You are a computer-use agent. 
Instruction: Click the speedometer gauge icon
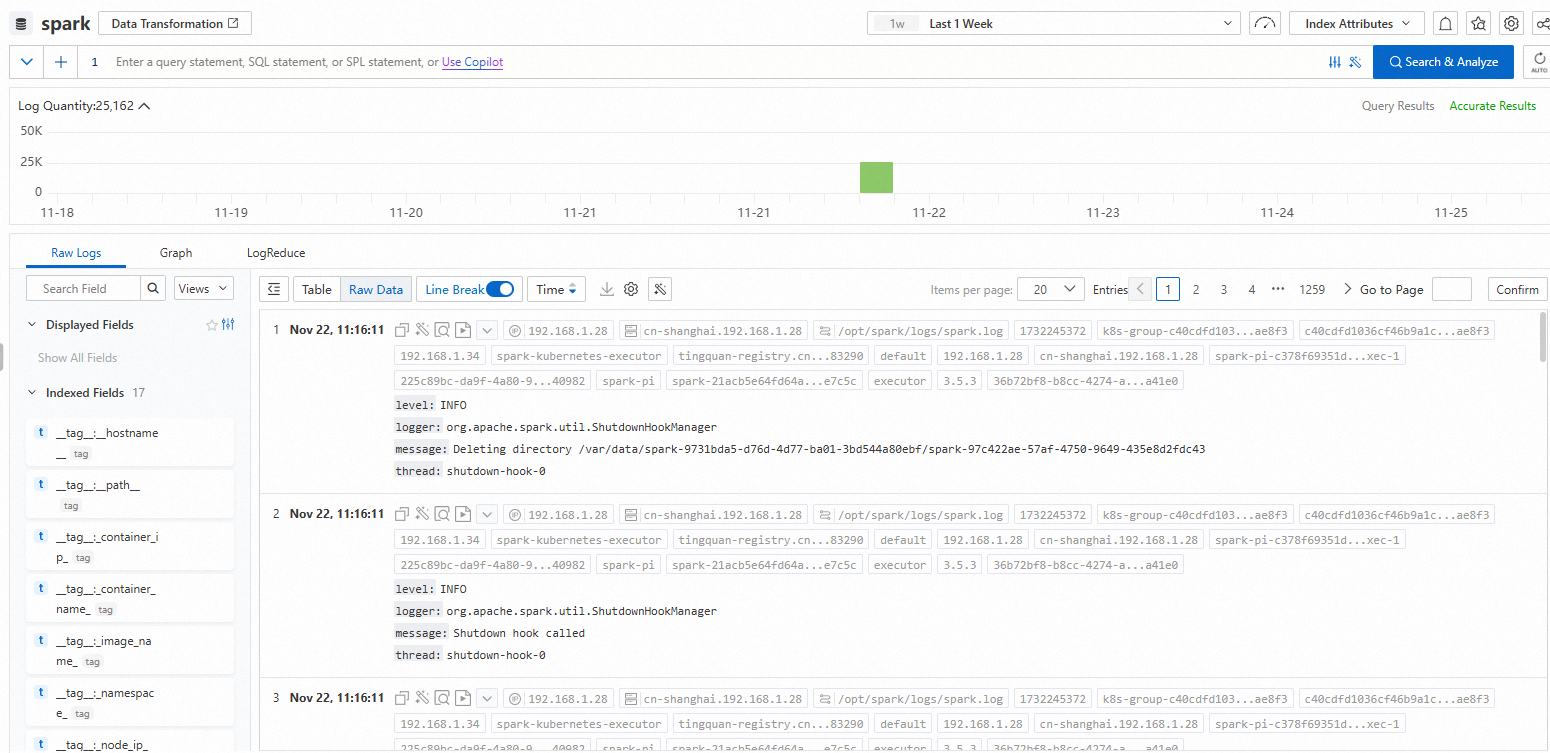(1265, 23)
